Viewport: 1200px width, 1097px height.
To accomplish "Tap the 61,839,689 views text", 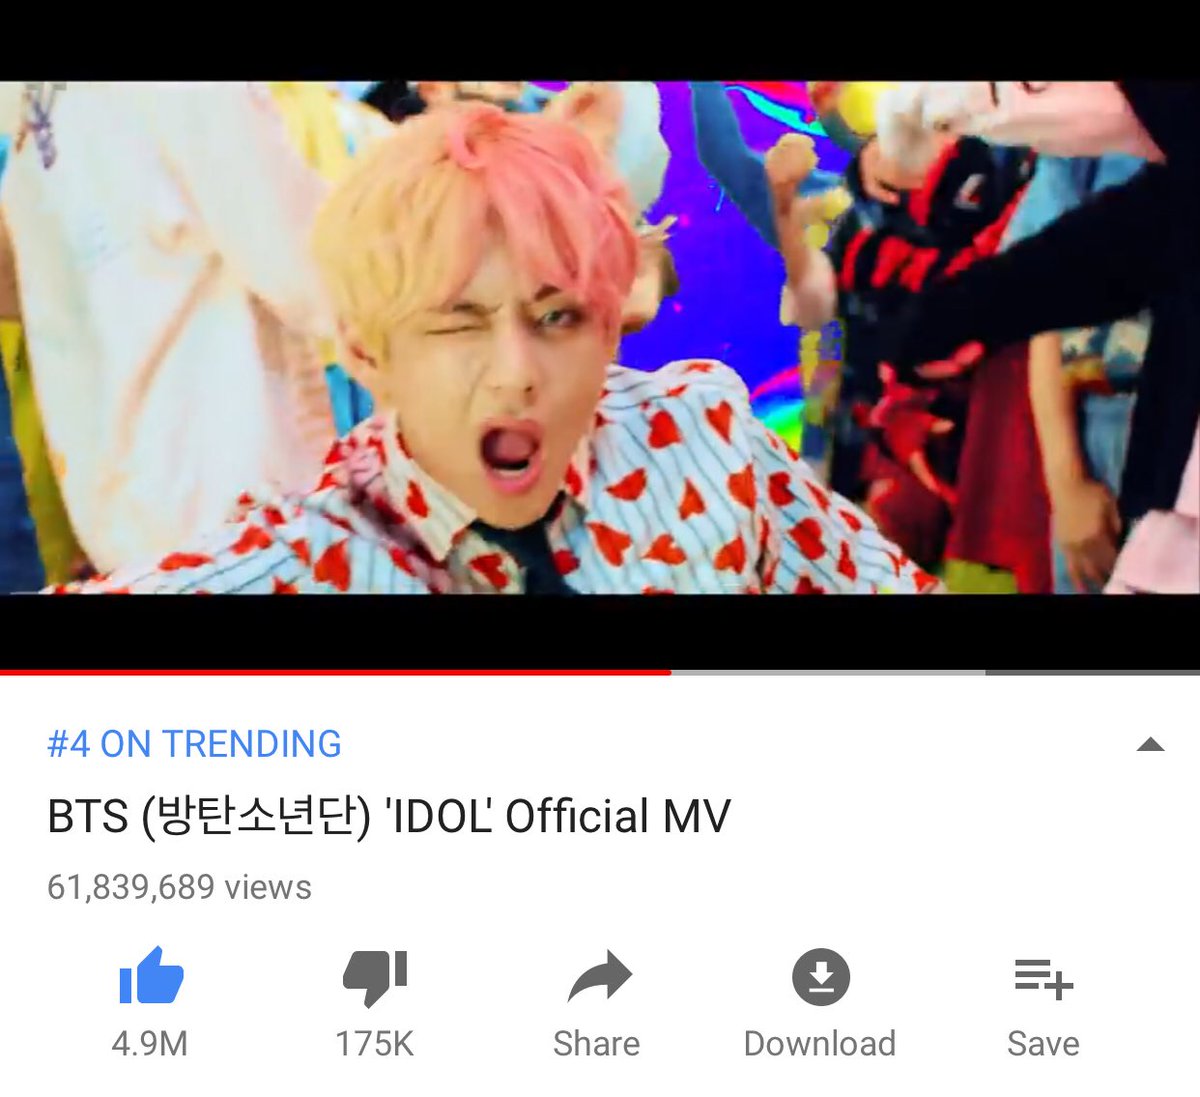I will tap(179, 887).
